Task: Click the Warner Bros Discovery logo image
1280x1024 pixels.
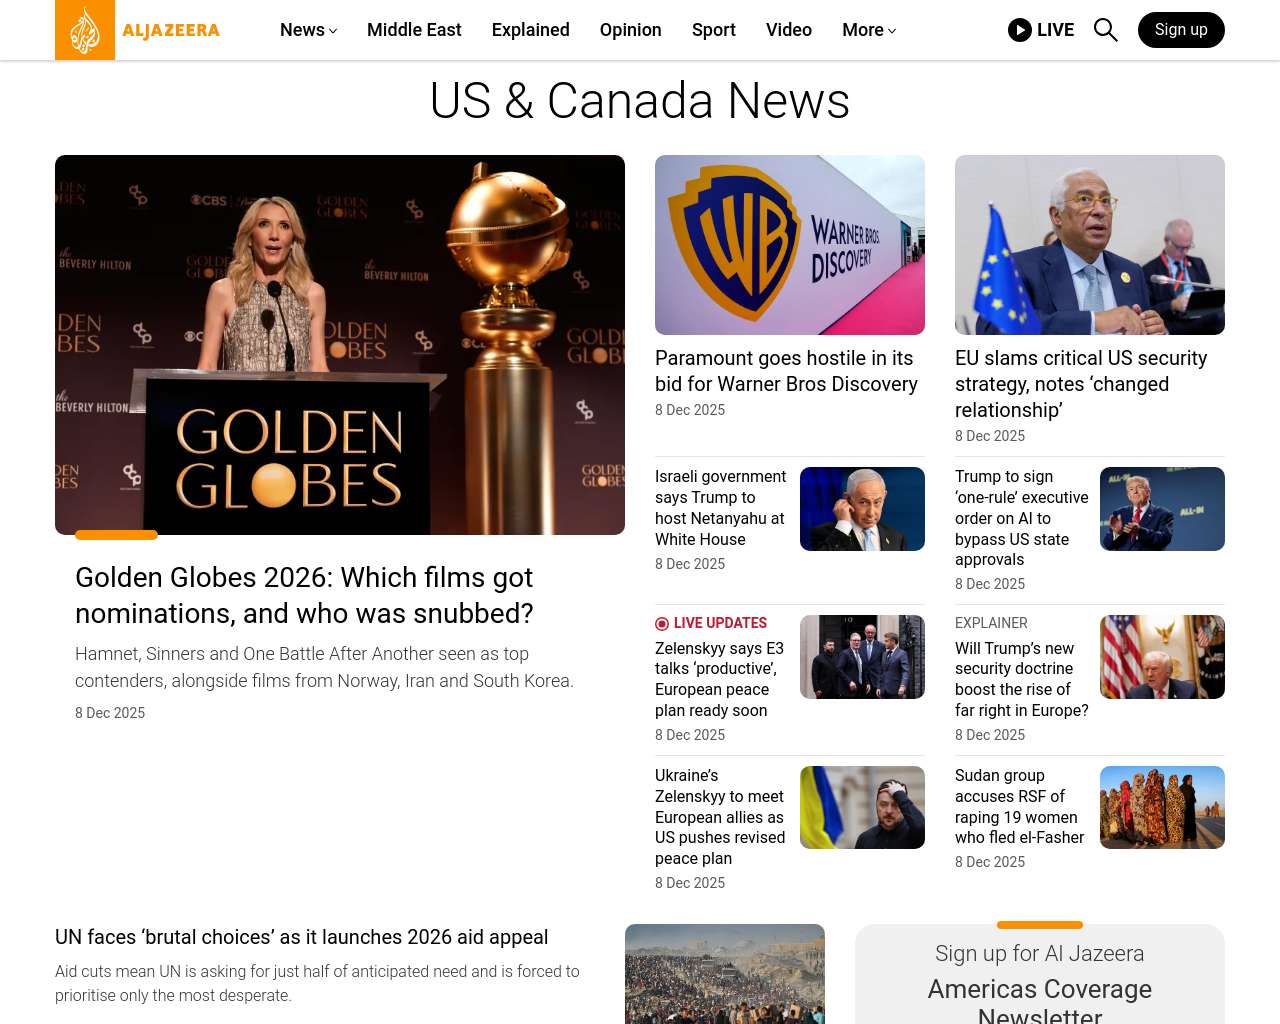Action: click(790, 245)
